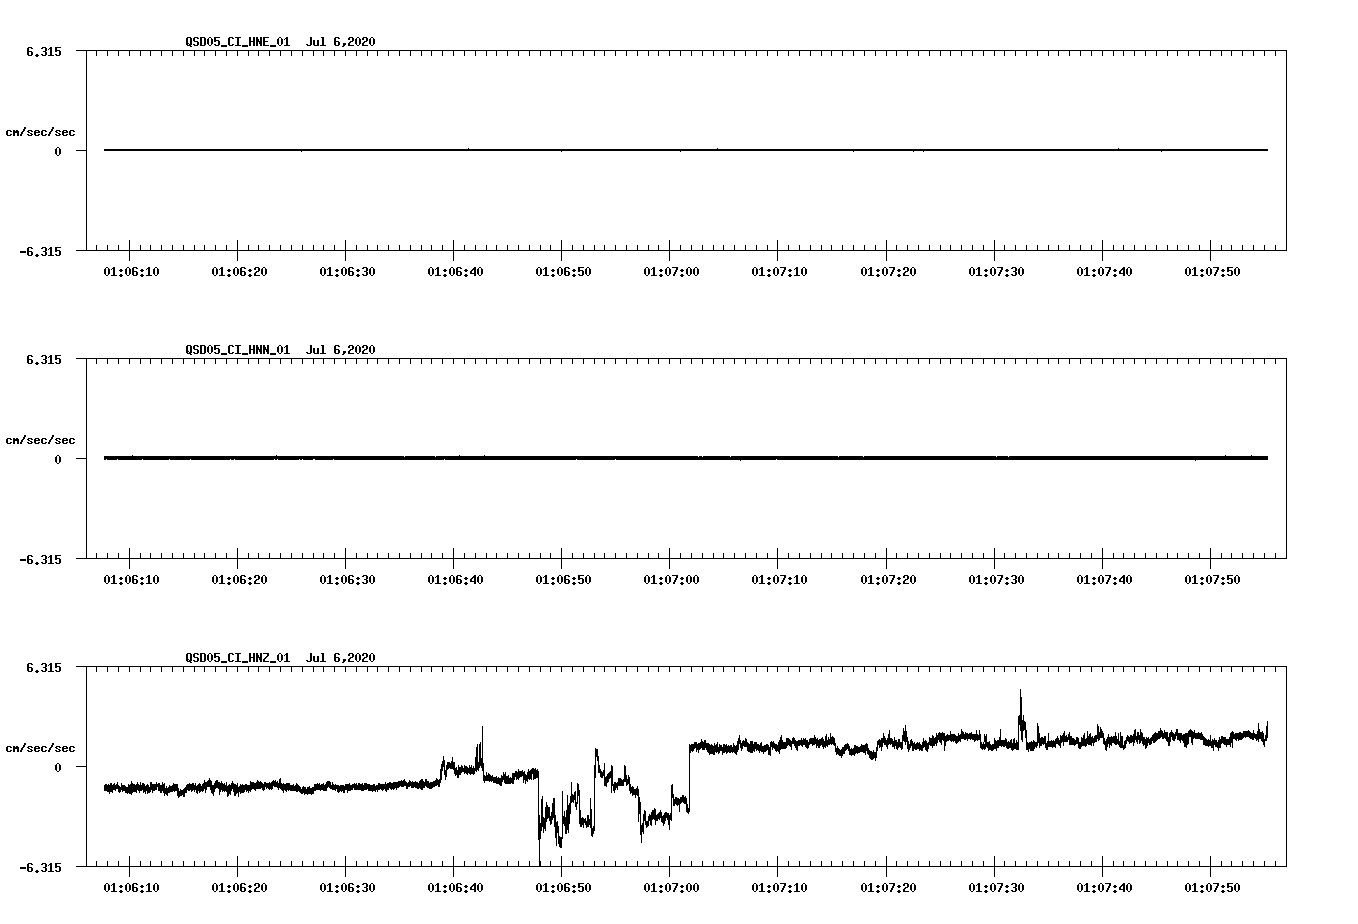Click the 6.315 upper limit of HNZ axis
1358x924 pixels.
44,667
